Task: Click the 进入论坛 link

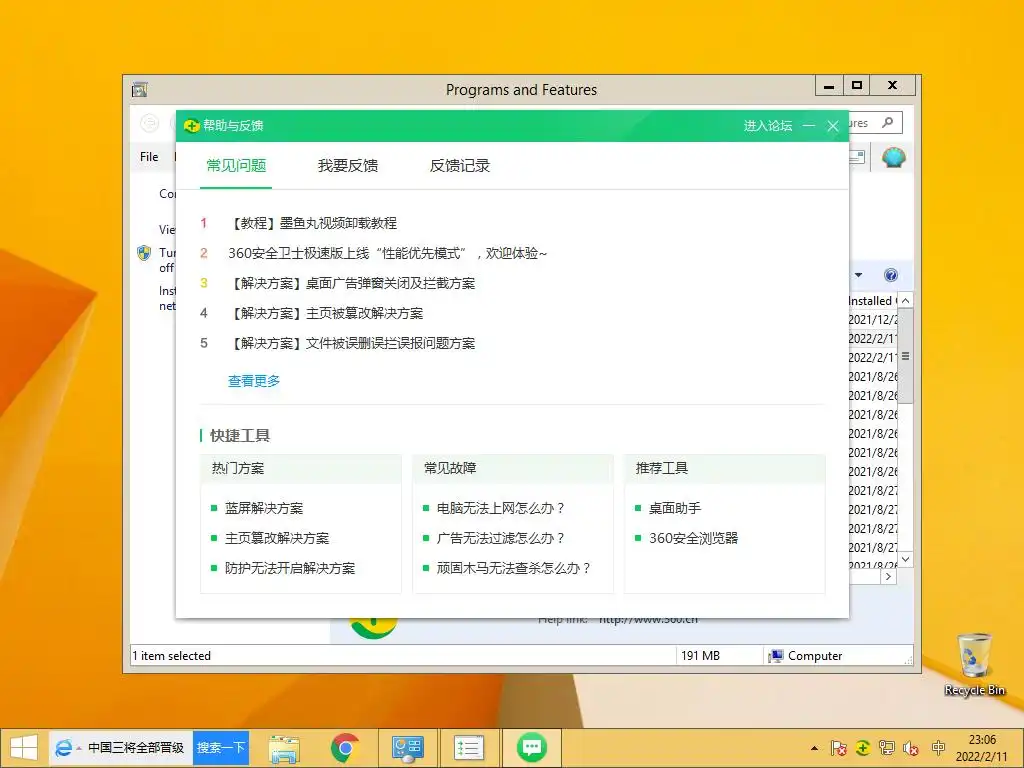Action: (767, 125)
